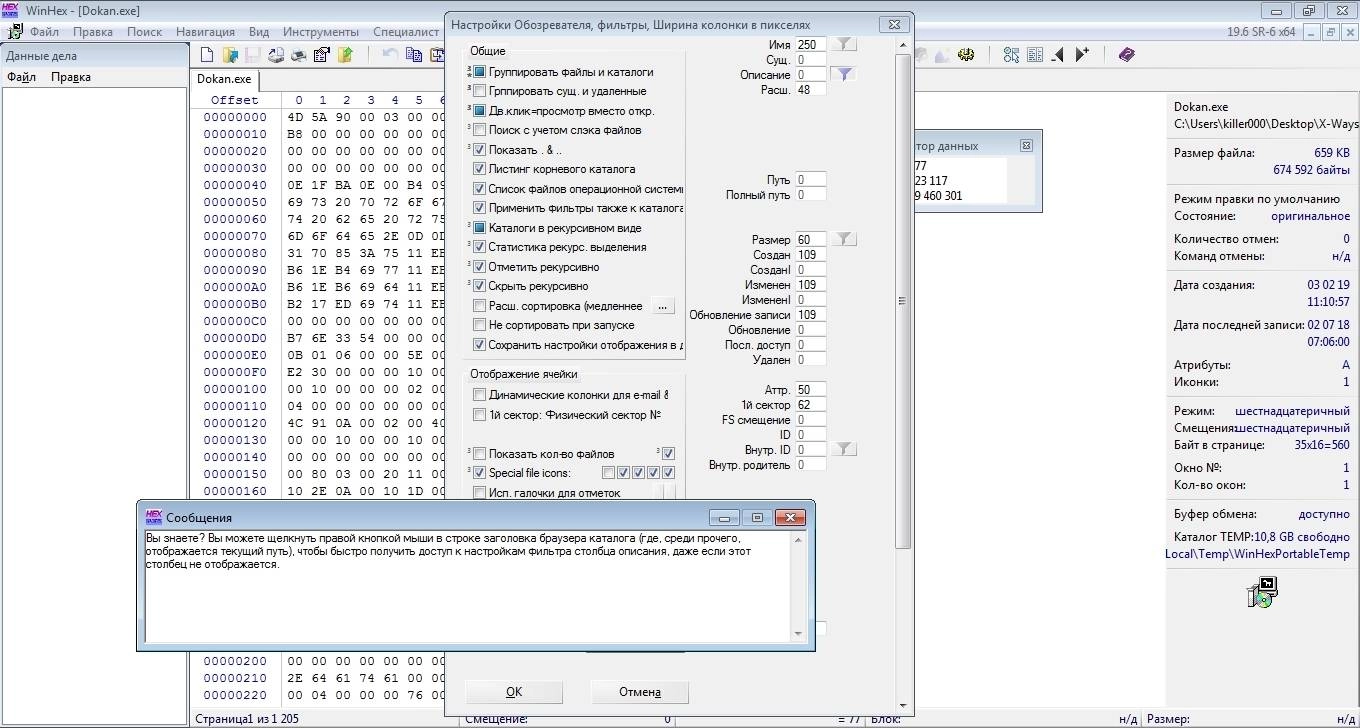1360x728 pixels.
Task: Click the Copy block toolbar icon
Action: [413, 55]
